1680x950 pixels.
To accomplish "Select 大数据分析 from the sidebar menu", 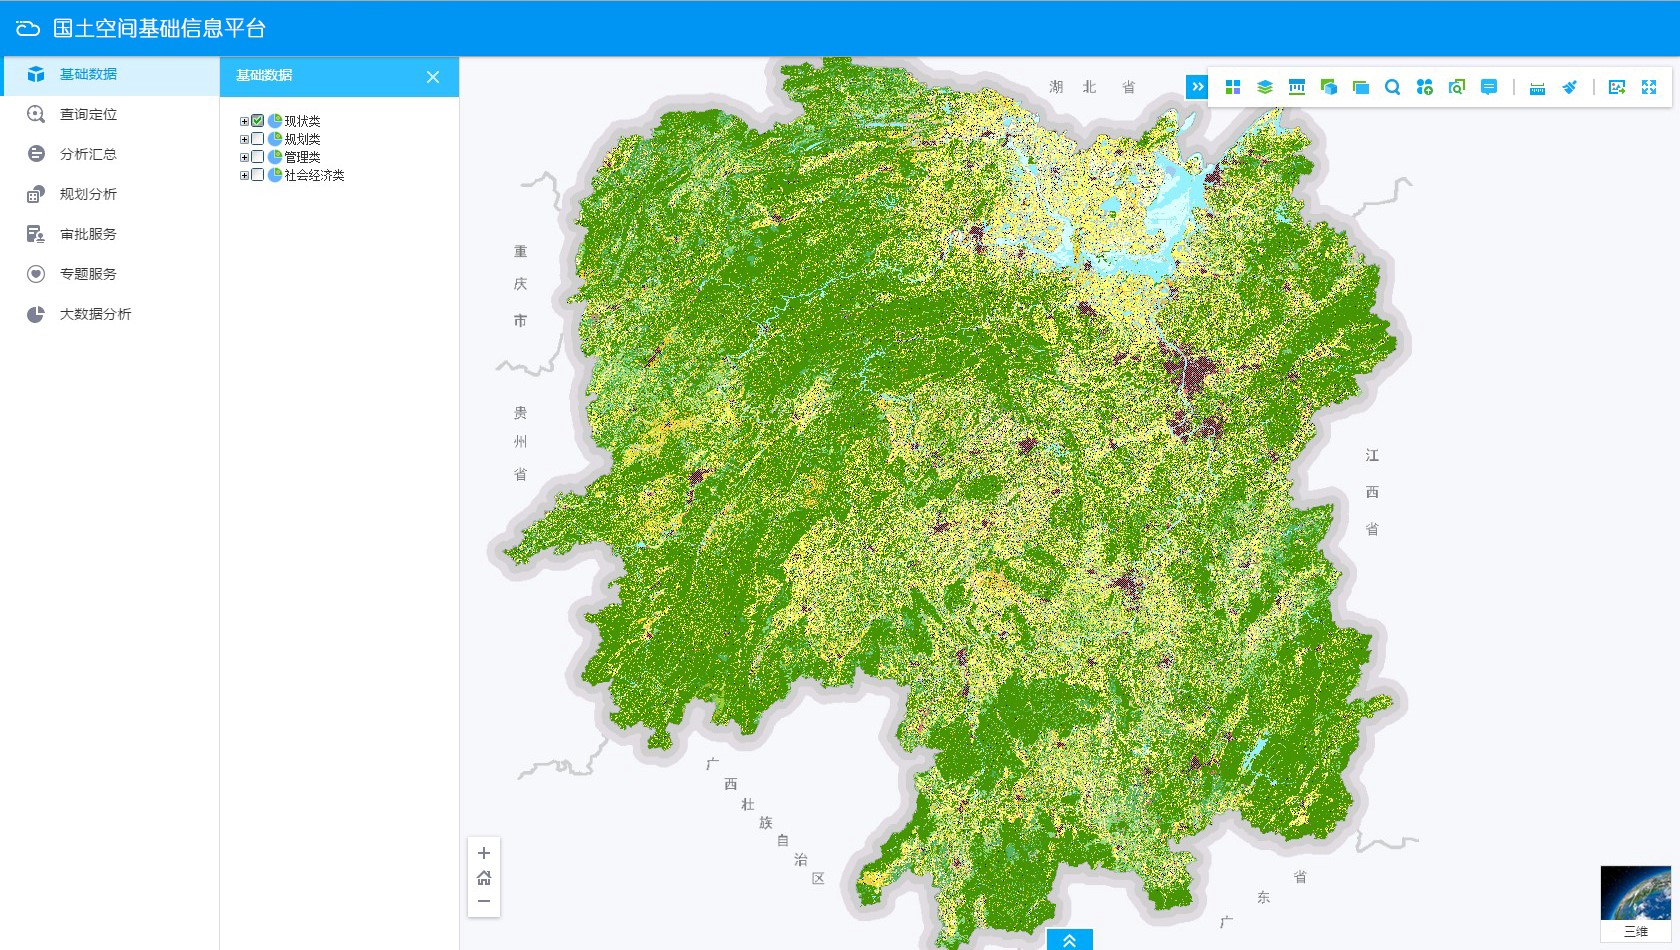I will (x=95, y=314).
